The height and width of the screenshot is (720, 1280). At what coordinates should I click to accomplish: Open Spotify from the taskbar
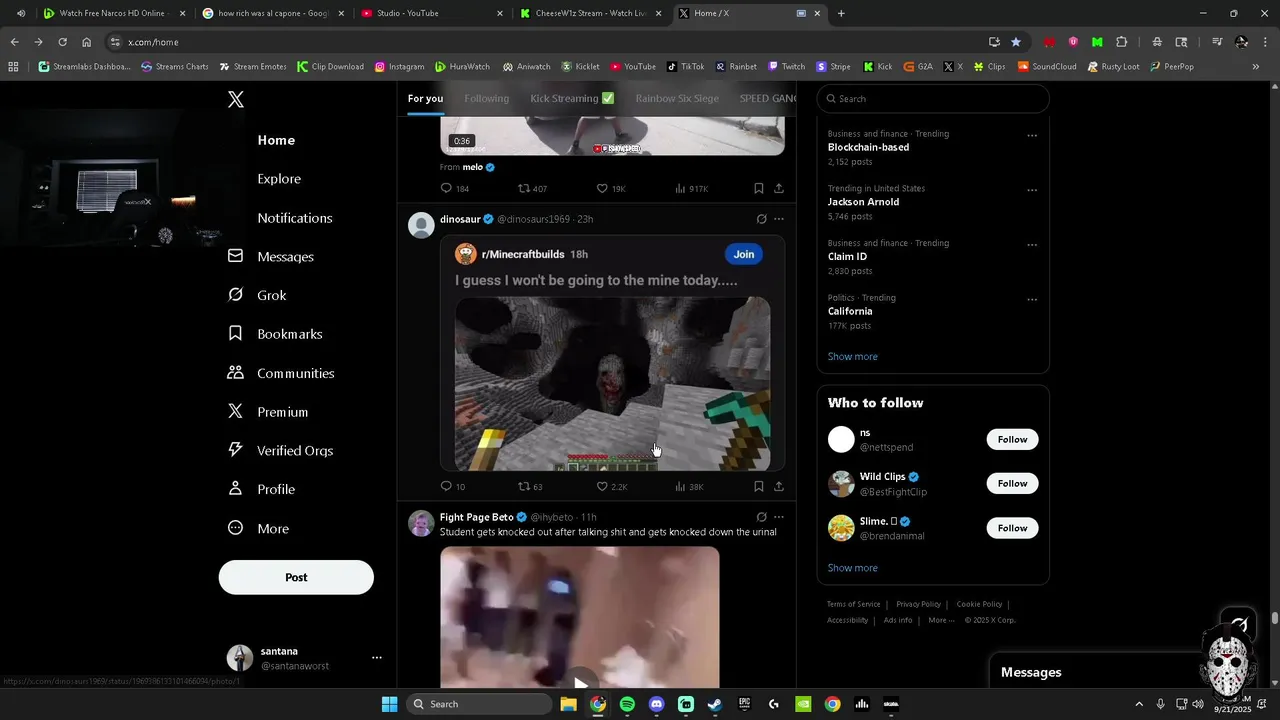[627, 704]
